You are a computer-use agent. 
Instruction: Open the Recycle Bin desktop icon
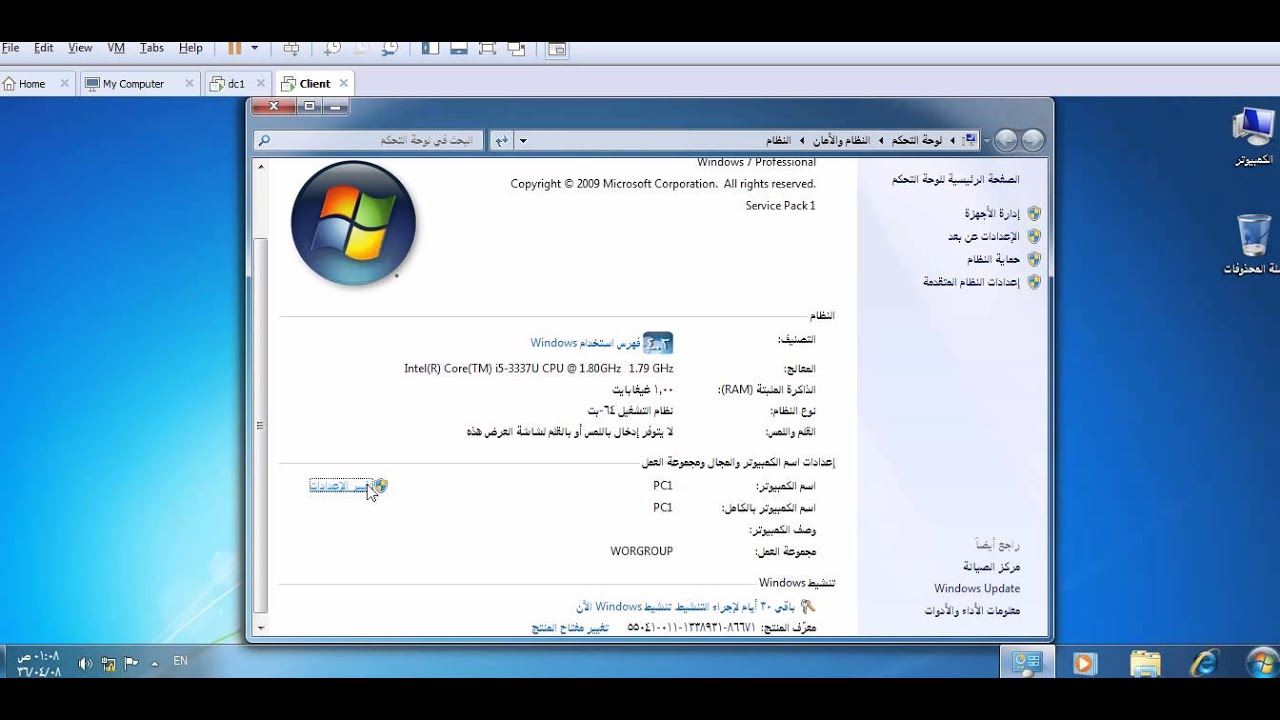(x=1251, y=245)
